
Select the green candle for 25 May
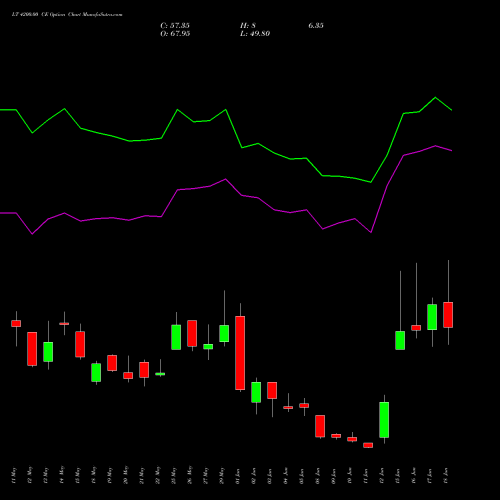pos(176,337)
